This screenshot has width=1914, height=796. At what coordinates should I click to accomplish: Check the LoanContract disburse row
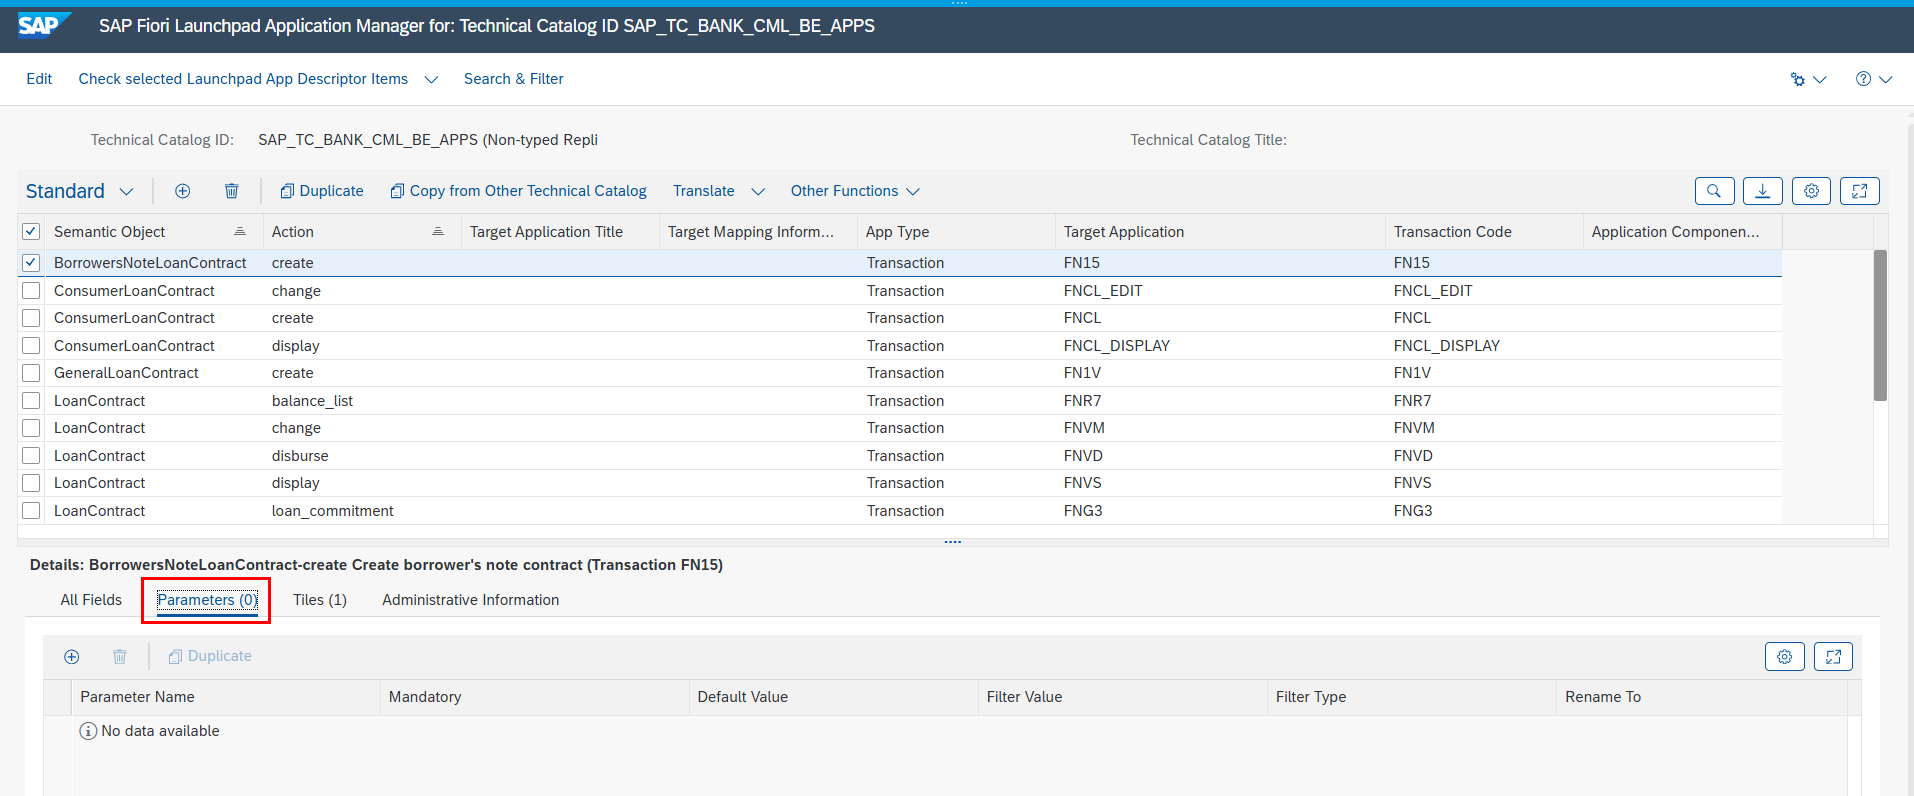31,456
